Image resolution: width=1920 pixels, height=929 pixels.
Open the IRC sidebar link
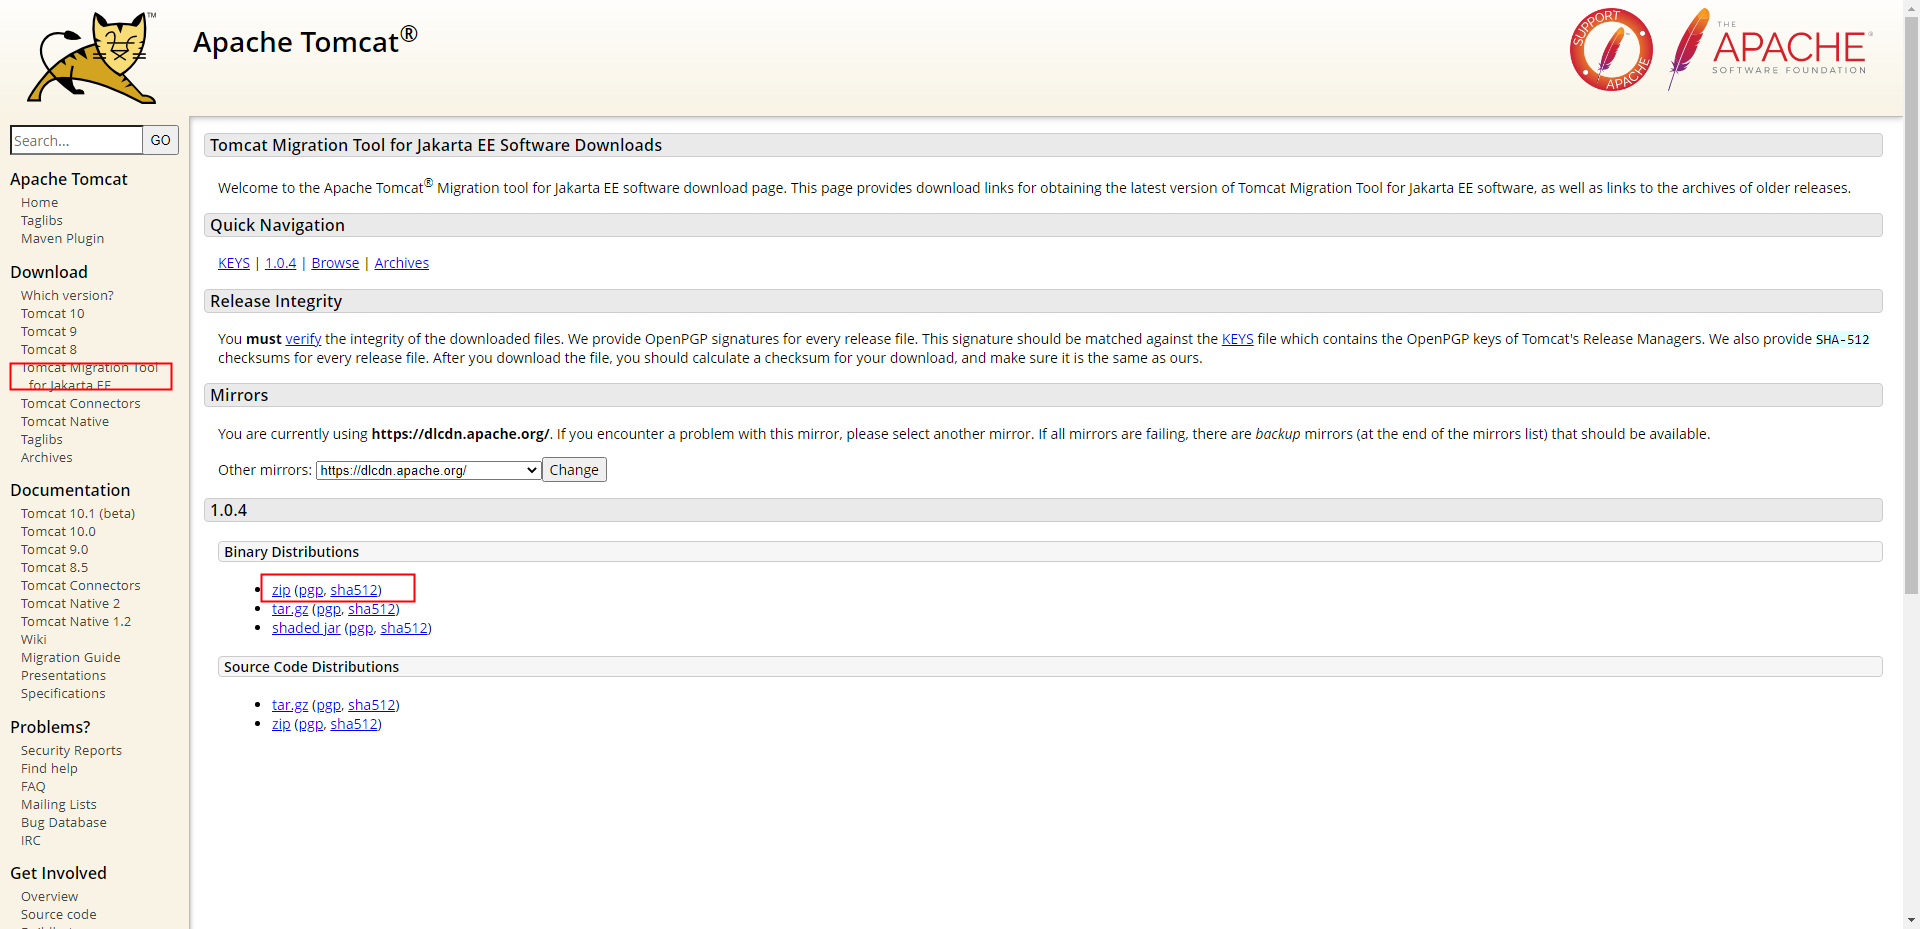point(31,840)
